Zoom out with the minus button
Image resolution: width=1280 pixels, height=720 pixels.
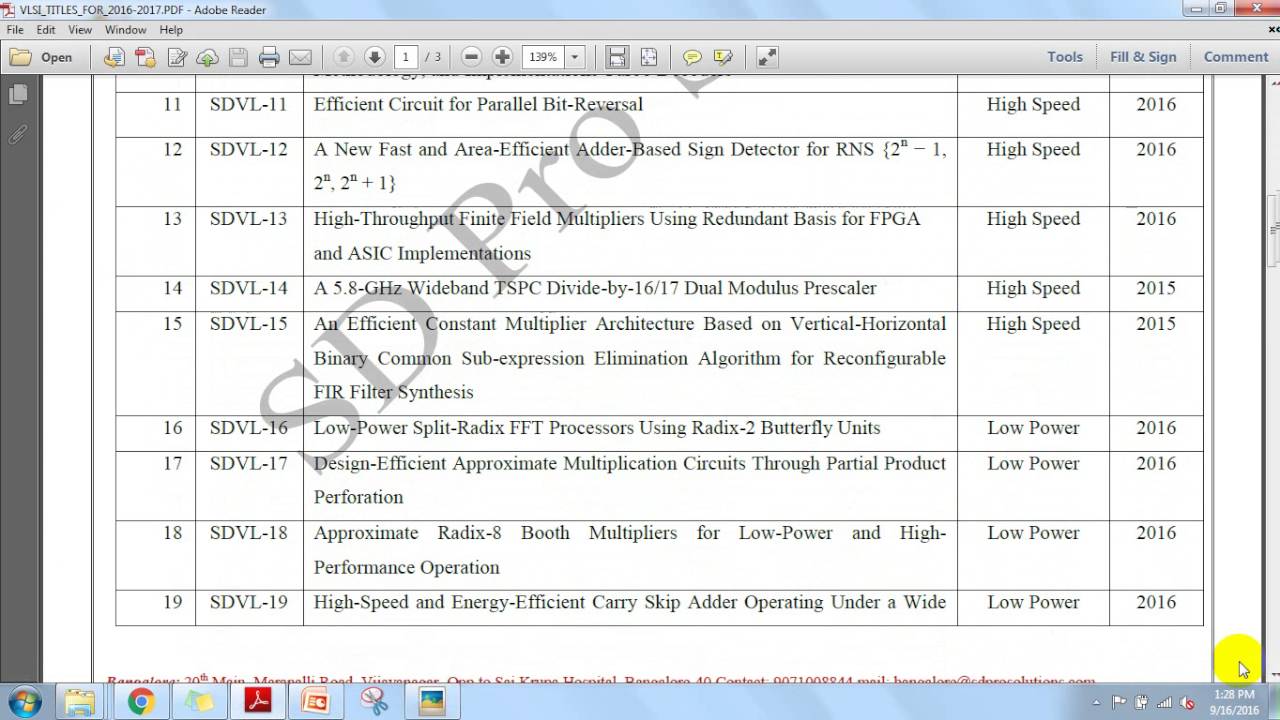(x=472, y=57)
